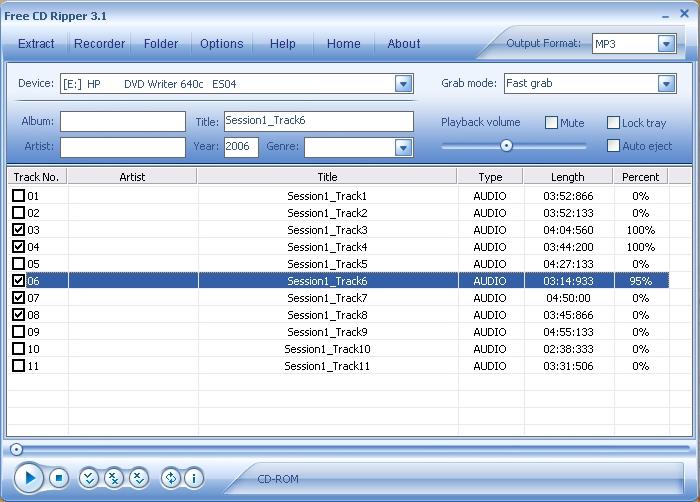This screenshot has height=502, width=700.
Task: Click the Playback volume slider handle
Action: tap(506, 146)
